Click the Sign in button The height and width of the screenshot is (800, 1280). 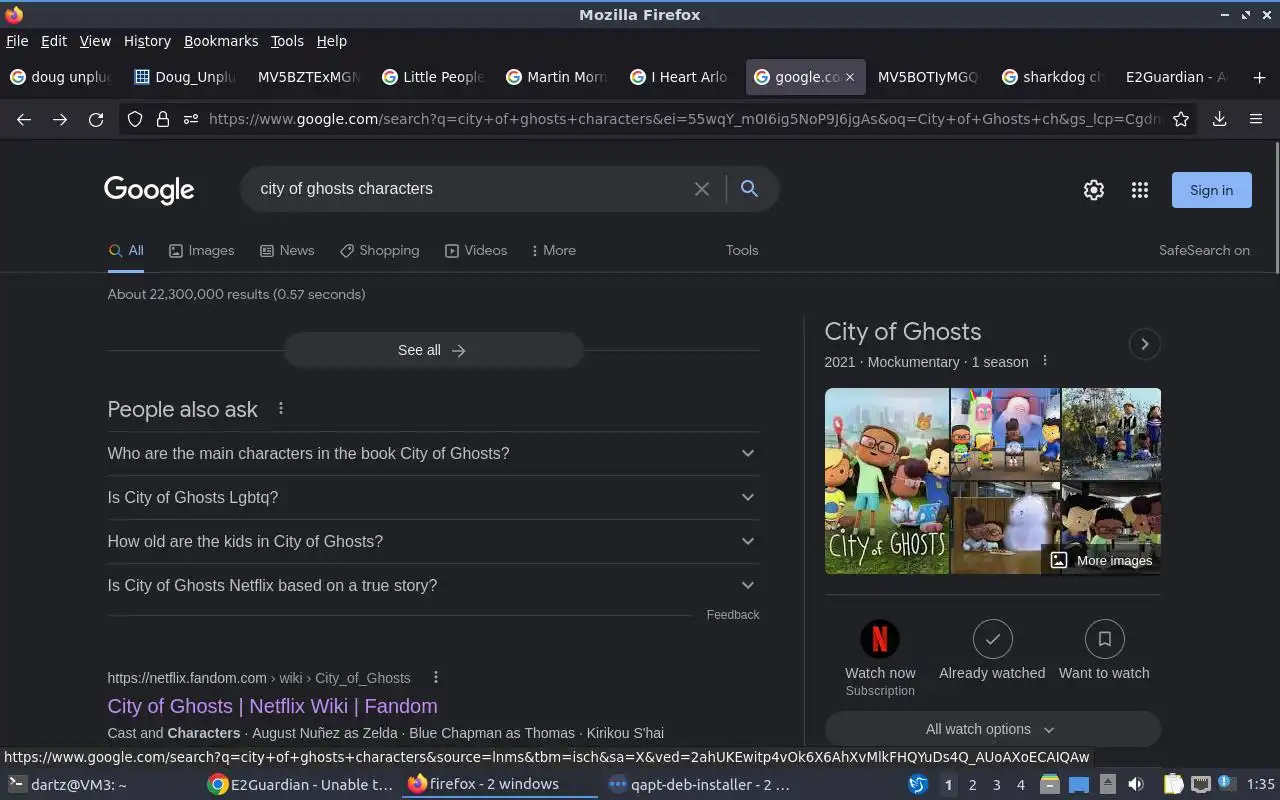[1211, 190]
